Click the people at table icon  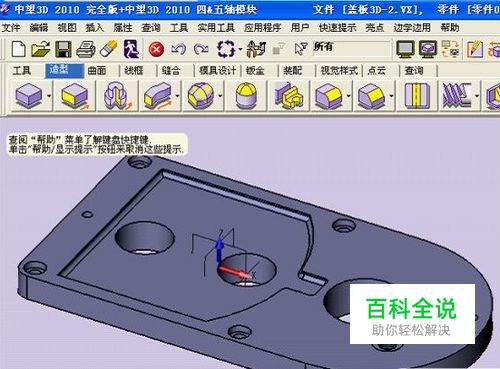pyautogui.click(x=256, y=49)
